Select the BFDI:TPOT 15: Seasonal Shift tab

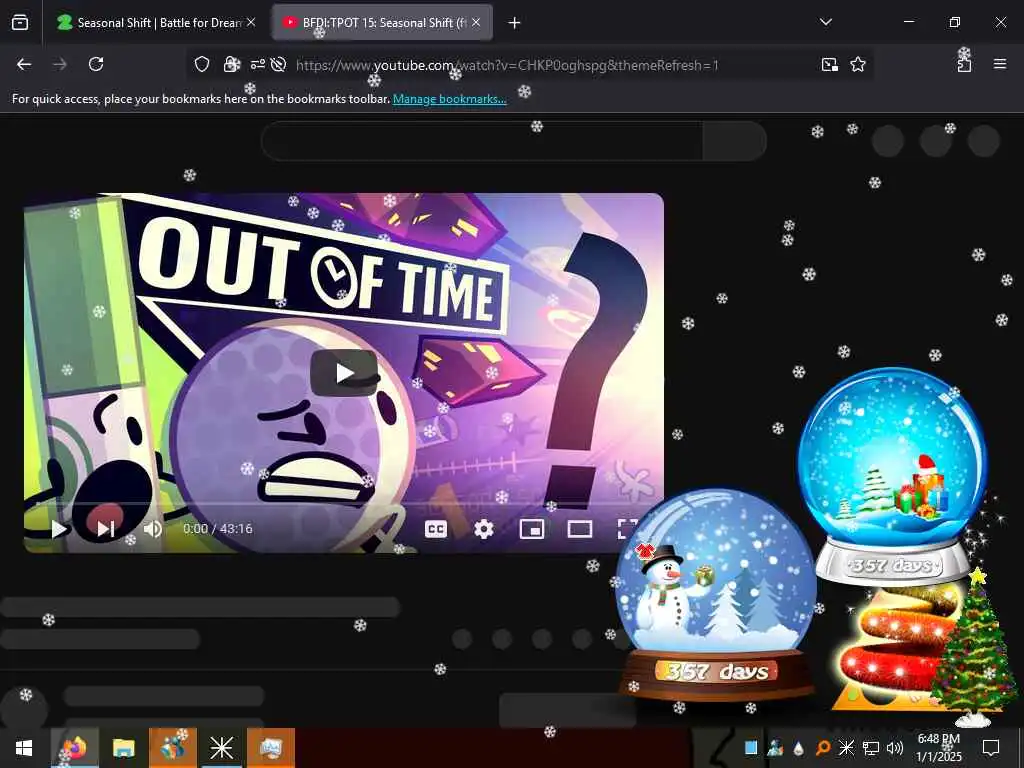(383, 23)
